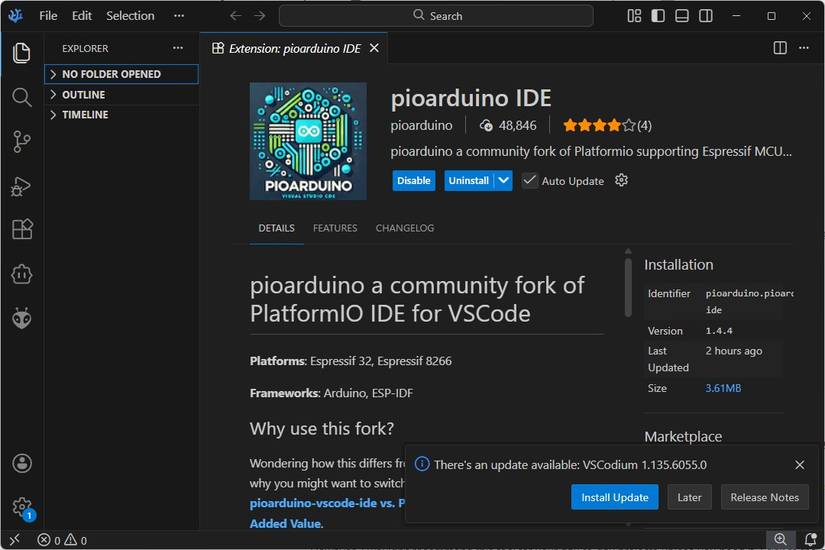Open the File menu
The height and width of the screenshot is (550, 825).
point(48,16)
